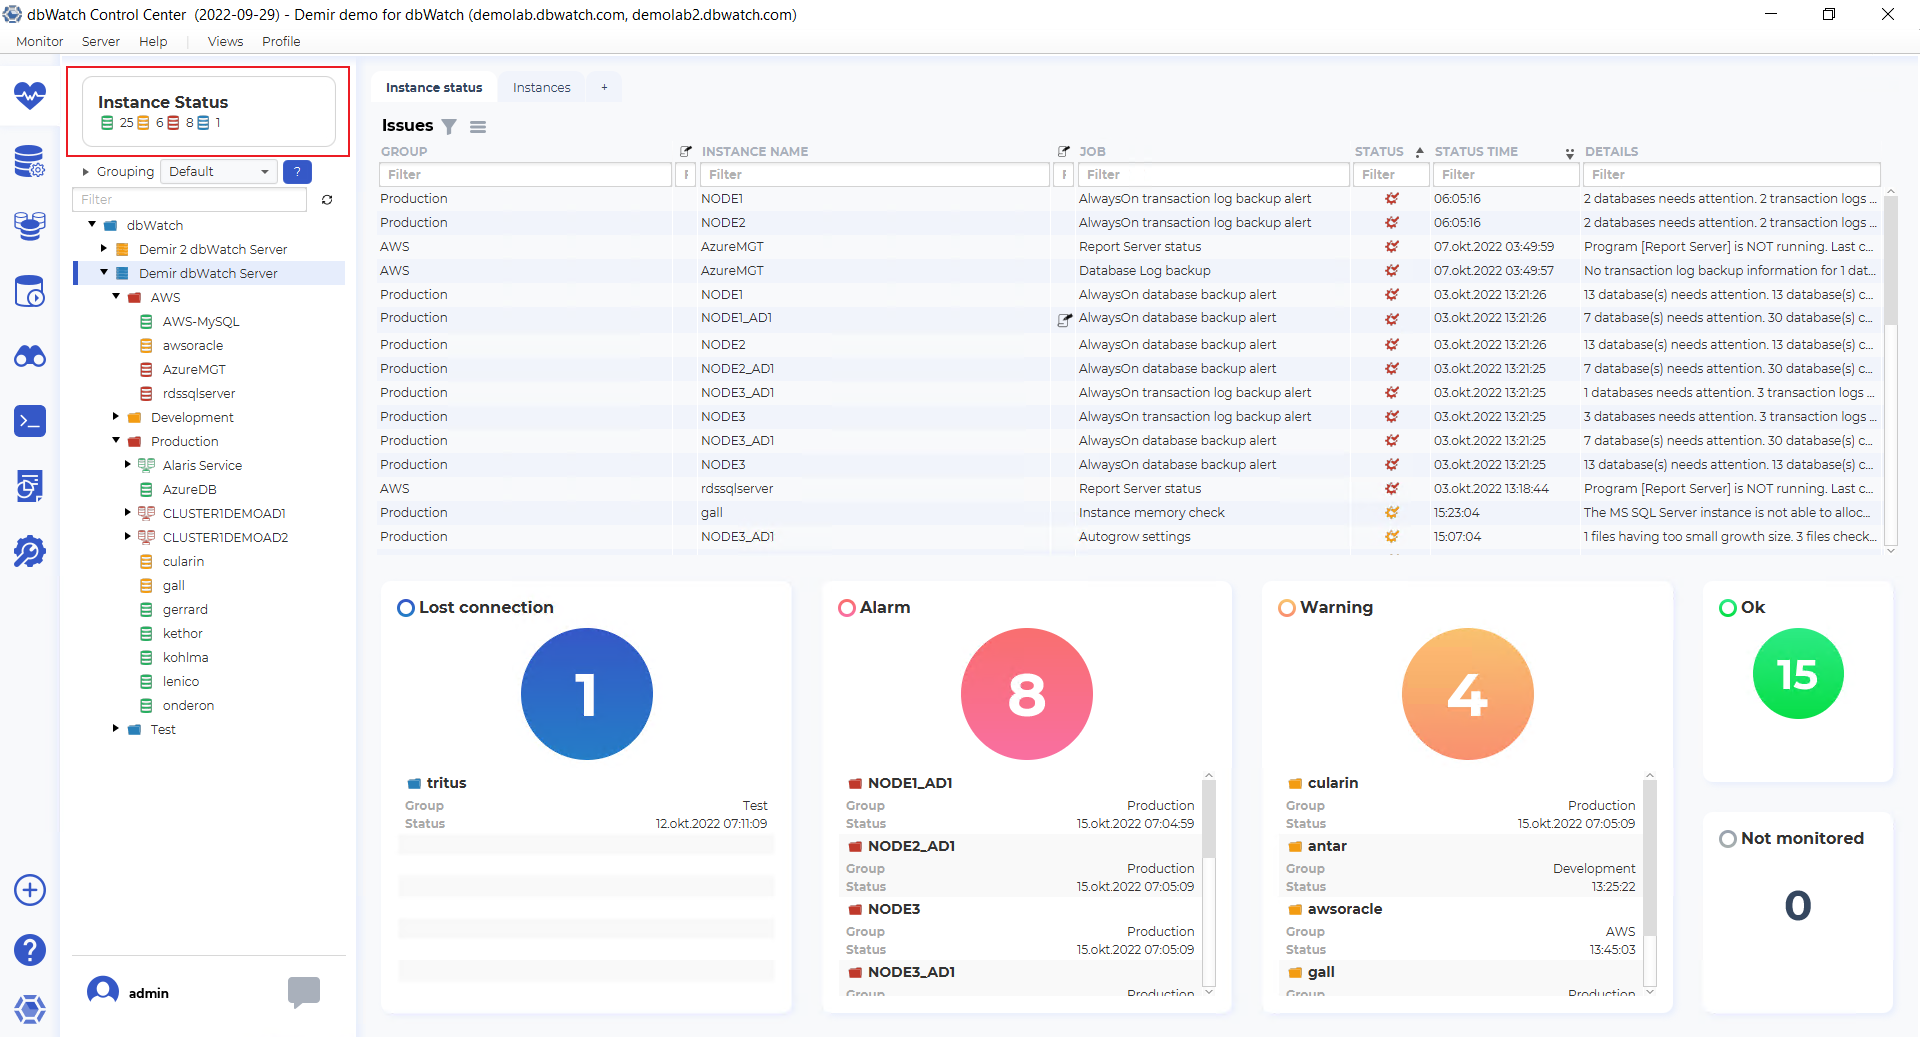The height and width of the screenshot is (1037, 1920).
Task: Open the report document icon in sidebar
Action: click(30, 486)
